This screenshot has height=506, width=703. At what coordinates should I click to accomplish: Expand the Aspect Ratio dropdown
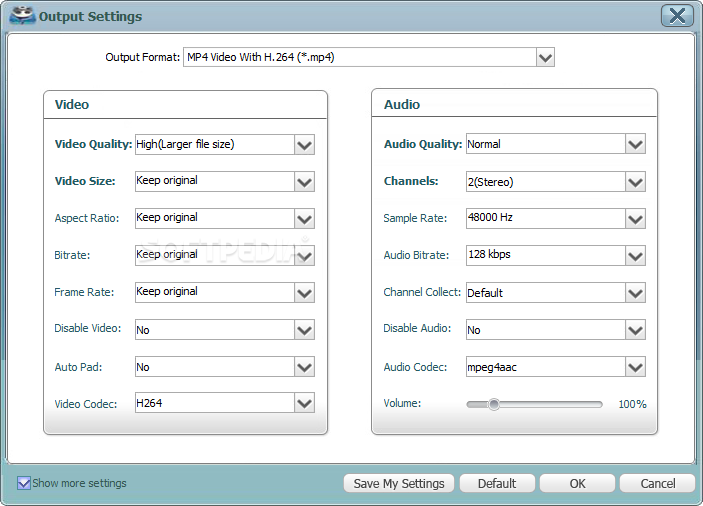[304, 219]
